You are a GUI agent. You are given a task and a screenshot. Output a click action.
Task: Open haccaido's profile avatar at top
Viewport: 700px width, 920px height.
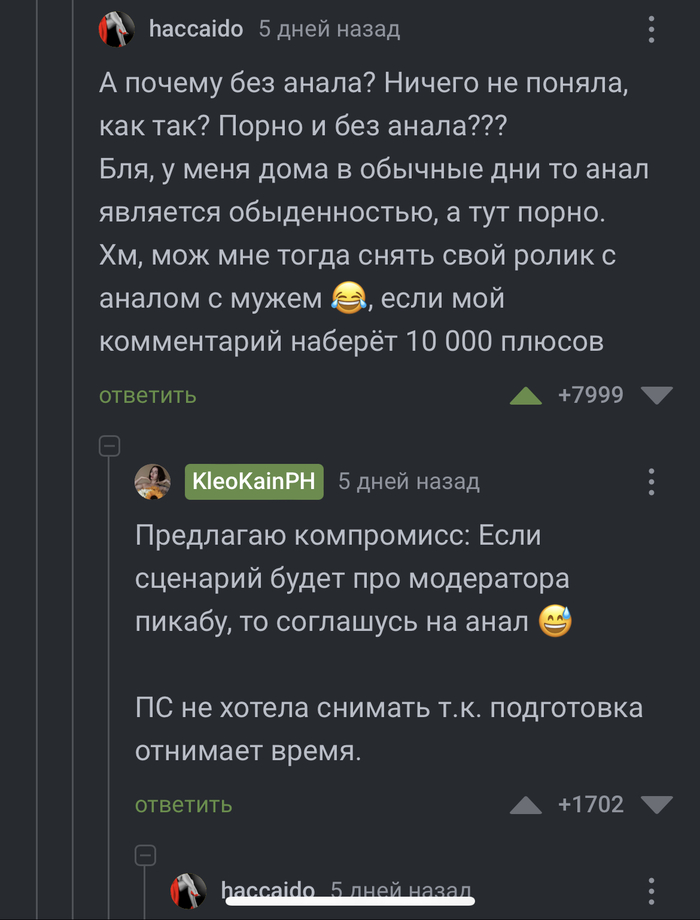point(116,29)
